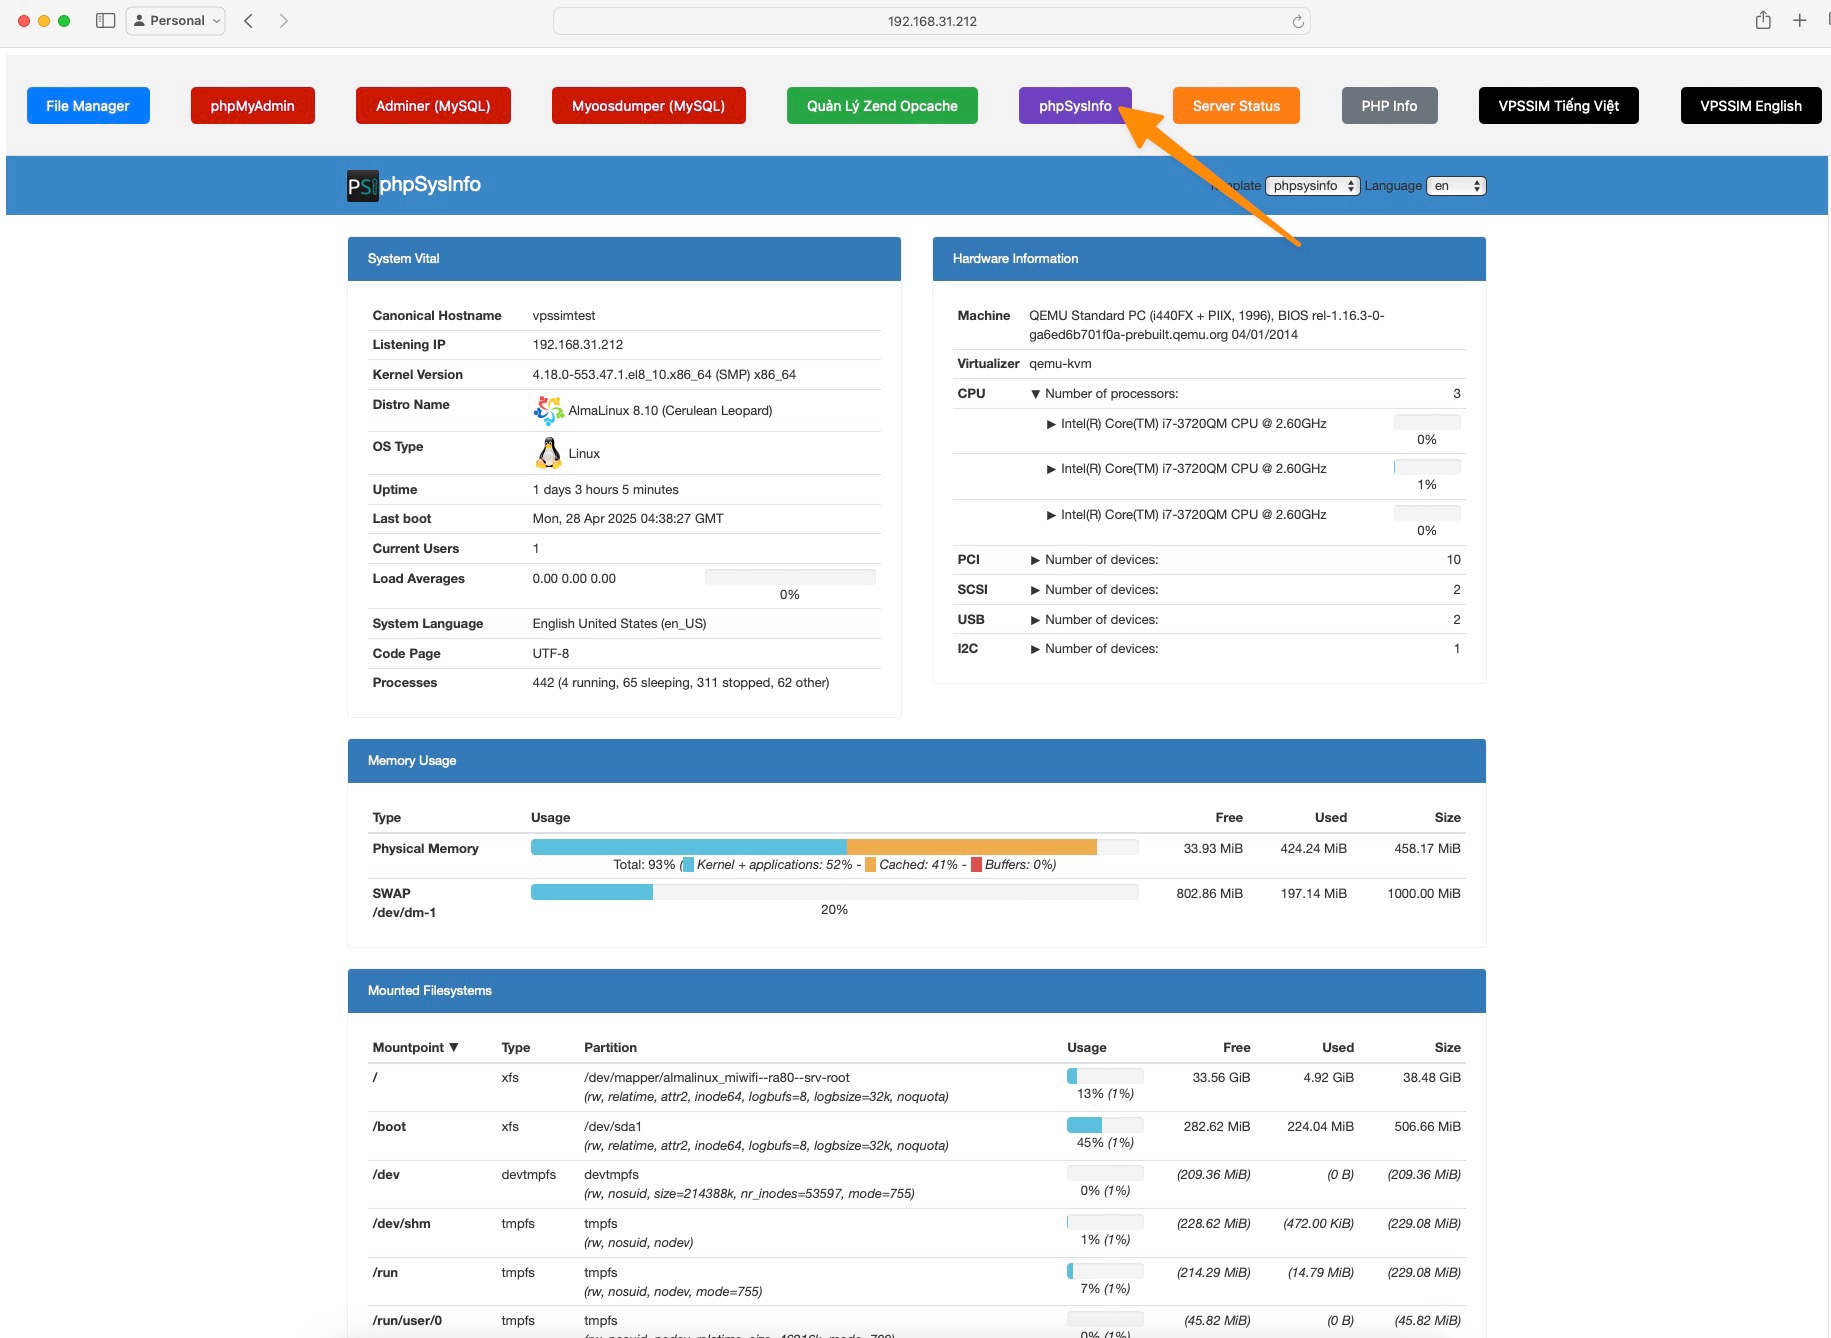Click the /boot usage bar at 45%
Image resolution: width=1831 pixels, height=1338 pixels.
pos(1105,1125)
